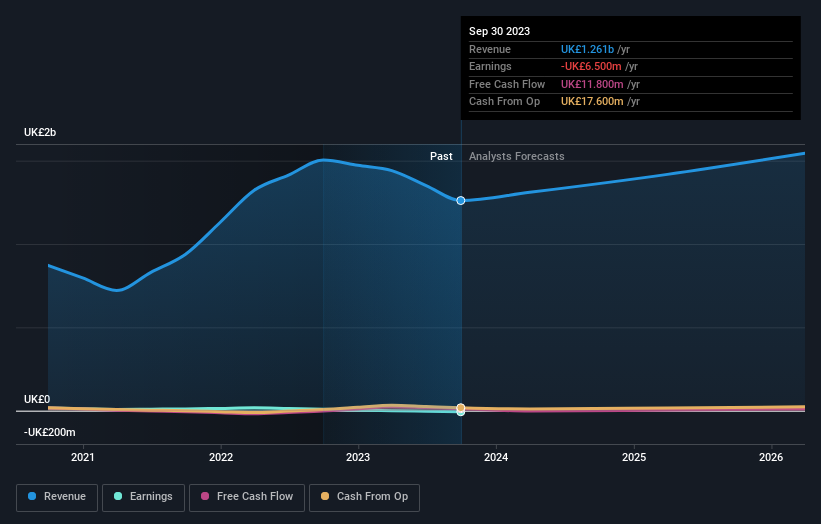The image size is (821, 524).
Task: Click the Sep 30 2023 tooltip date
Action: 500,31
